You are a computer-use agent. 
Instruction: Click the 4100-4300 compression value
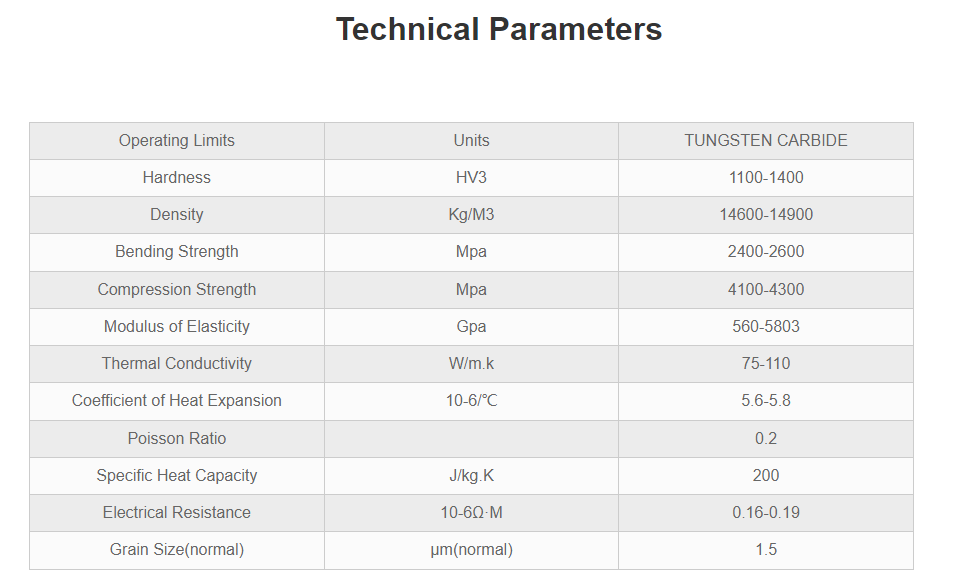[766, 290]
